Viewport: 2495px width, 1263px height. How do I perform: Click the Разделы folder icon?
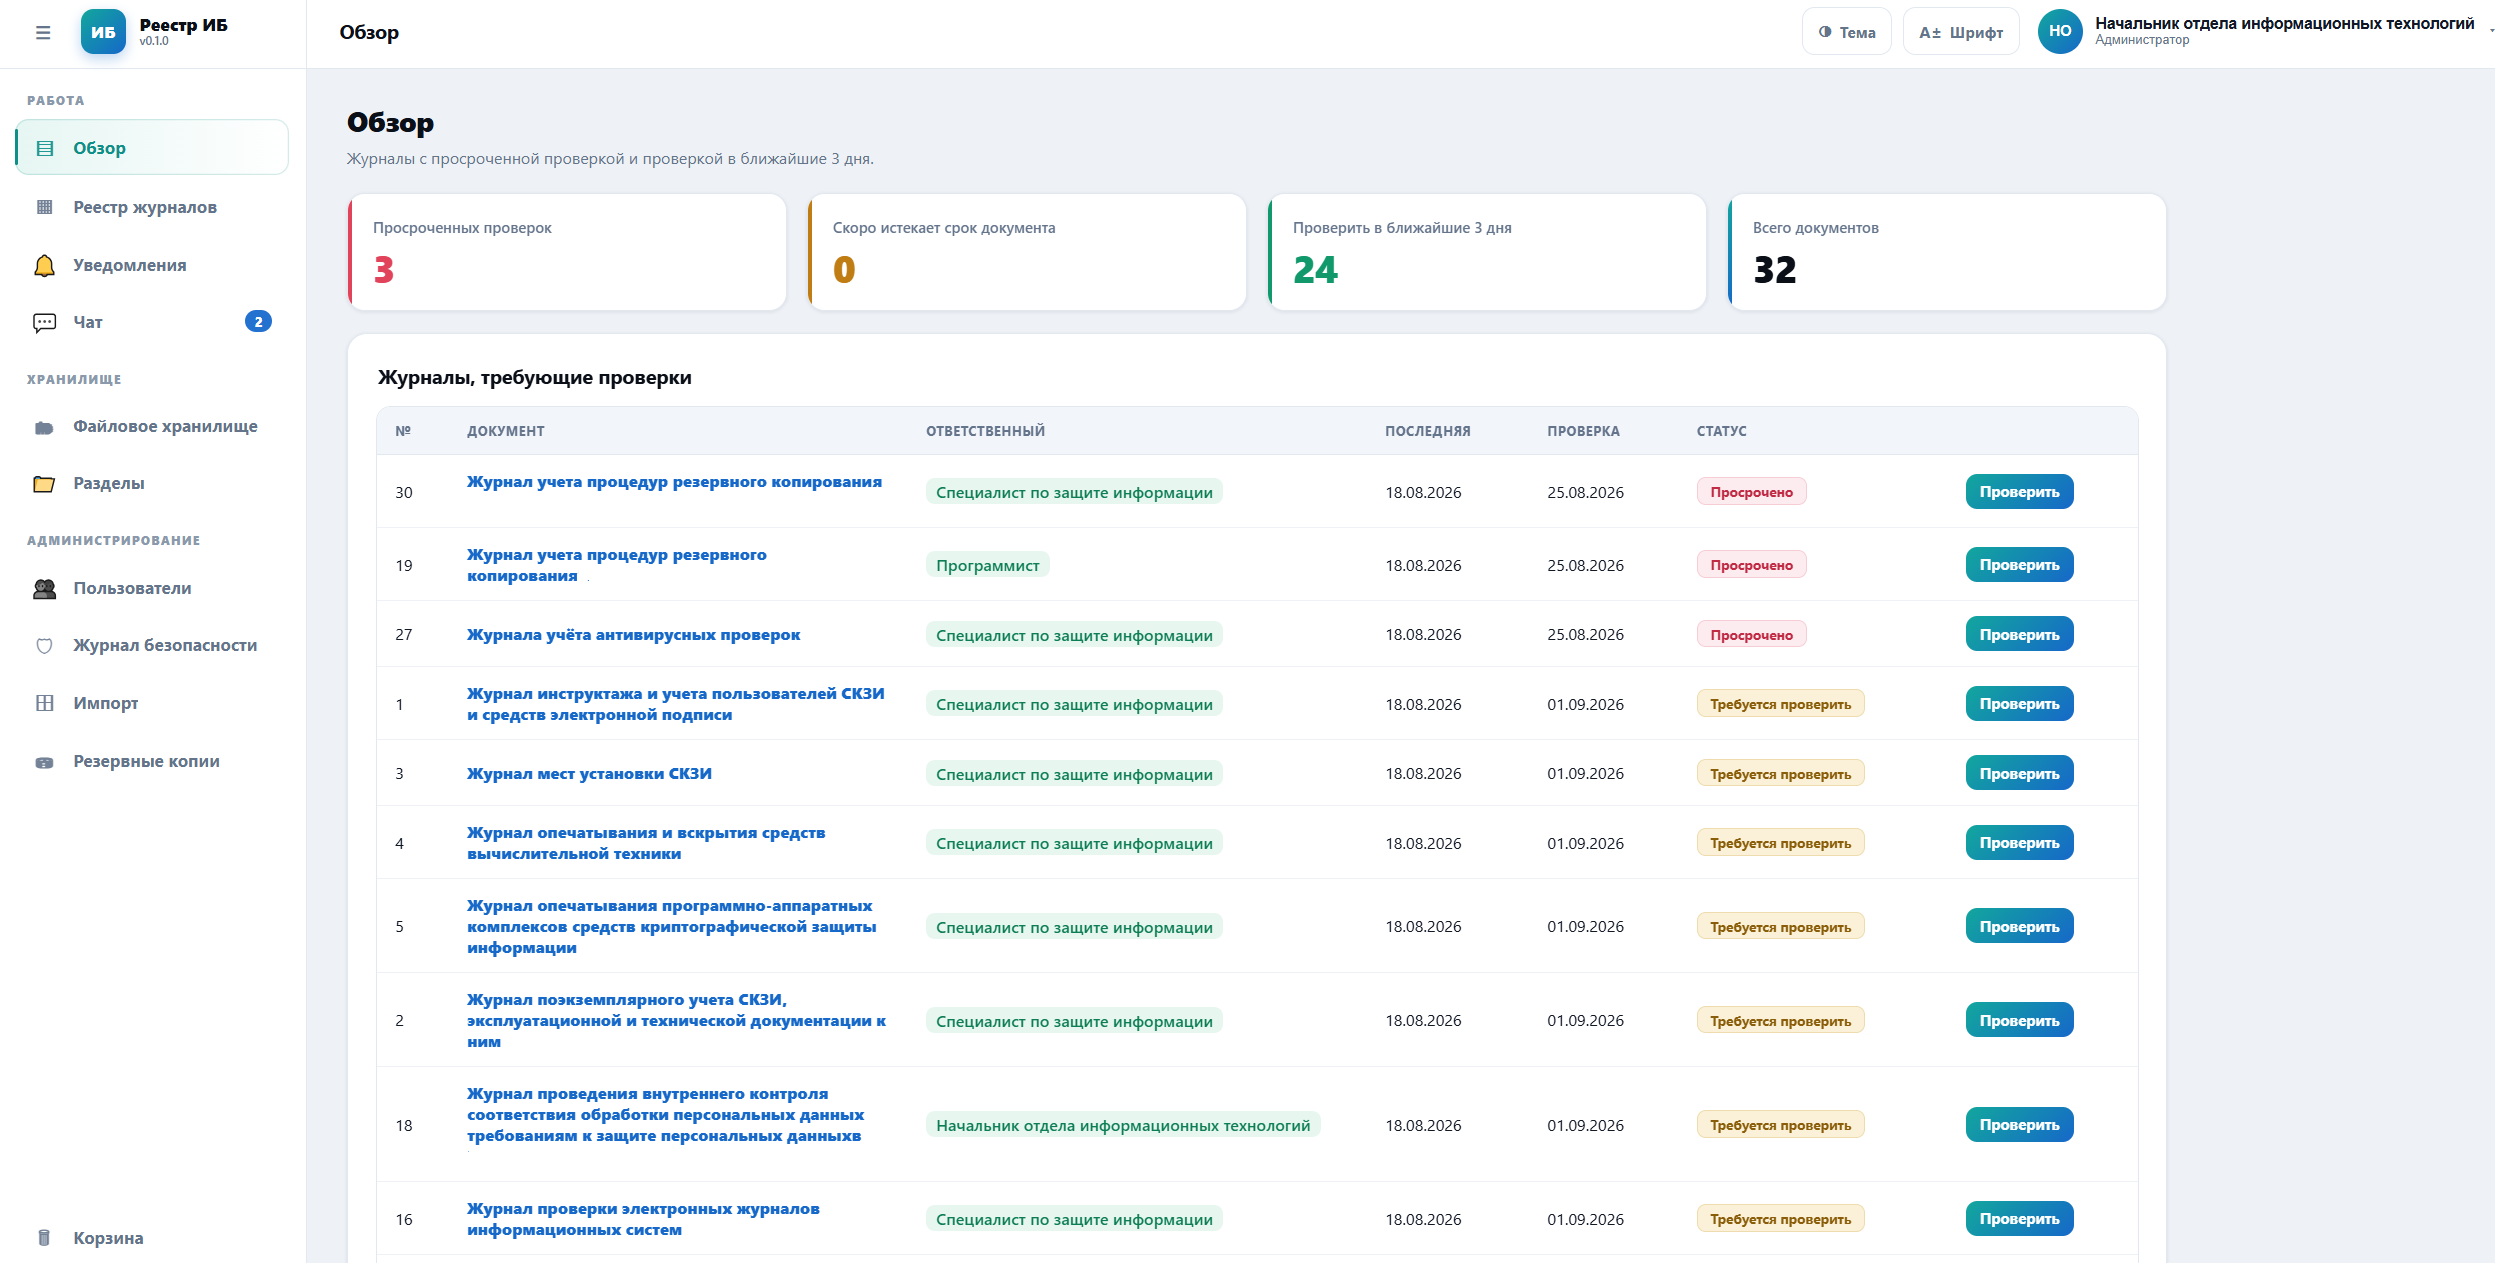click(45, 484)
